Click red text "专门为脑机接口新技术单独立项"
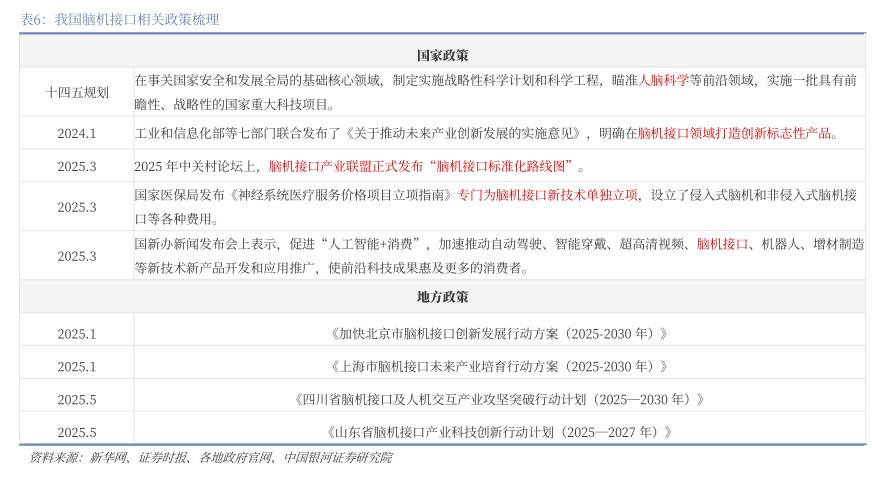872x491 pixels. 547,195
